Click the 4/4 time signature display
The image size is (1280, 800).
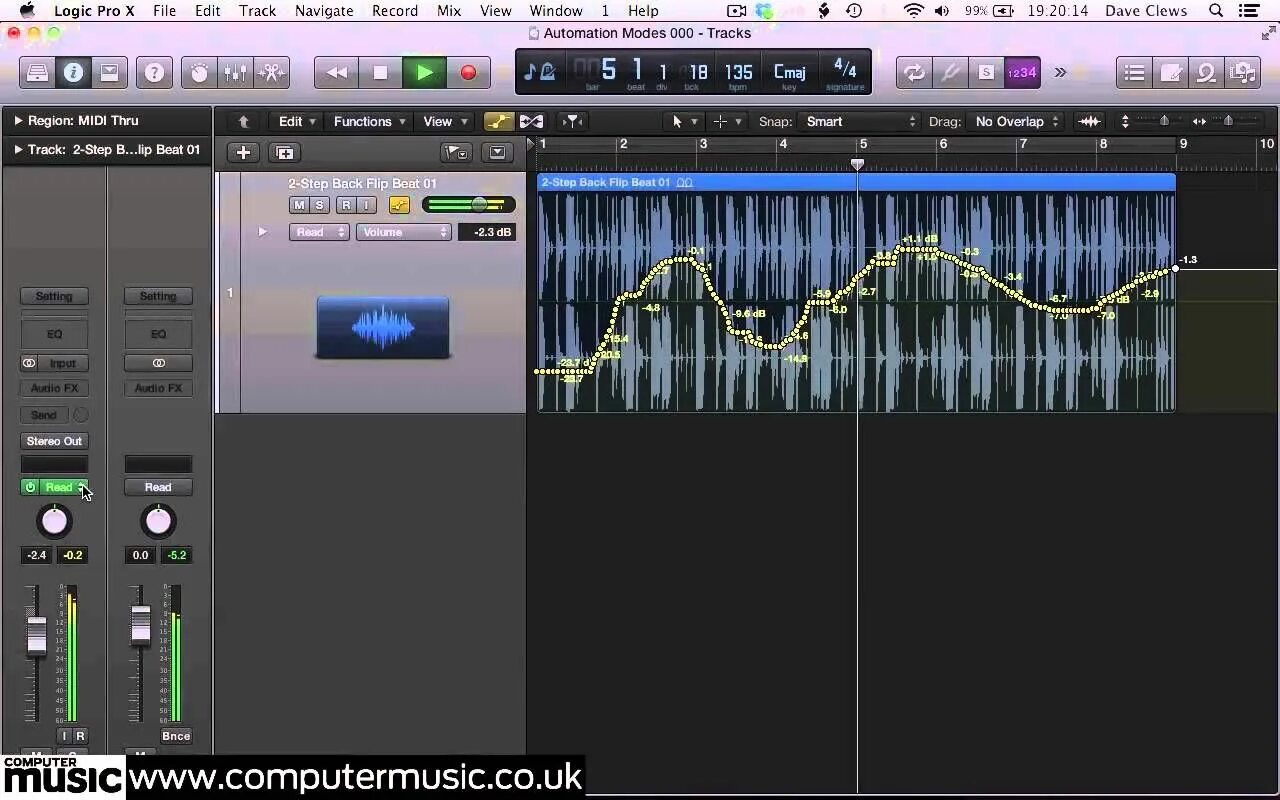[845, 70]
